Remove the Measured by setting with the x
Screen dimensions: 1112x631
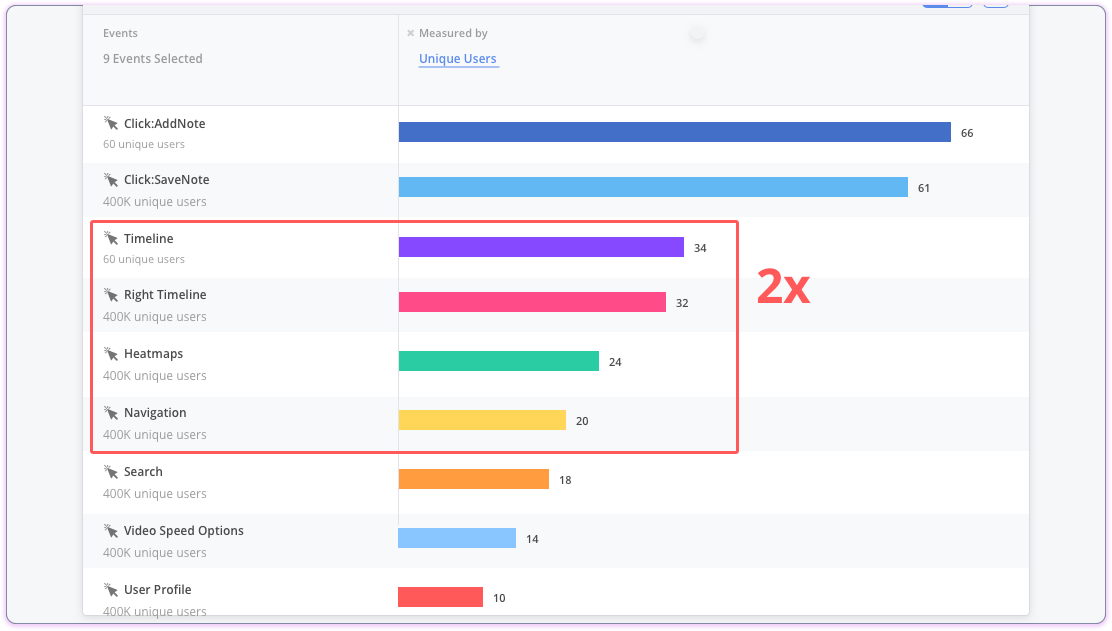click(411, 33)
